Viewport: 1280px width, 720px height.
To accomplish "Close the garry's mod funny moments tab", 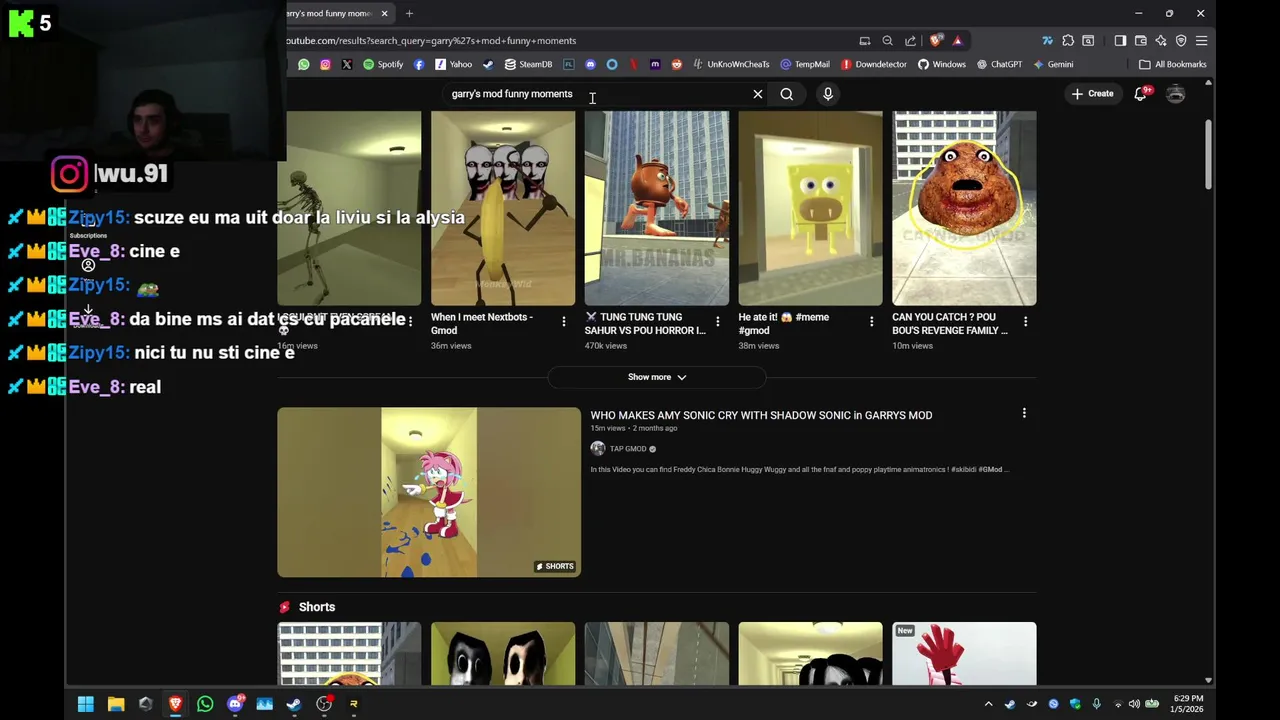I will [384, 13].
